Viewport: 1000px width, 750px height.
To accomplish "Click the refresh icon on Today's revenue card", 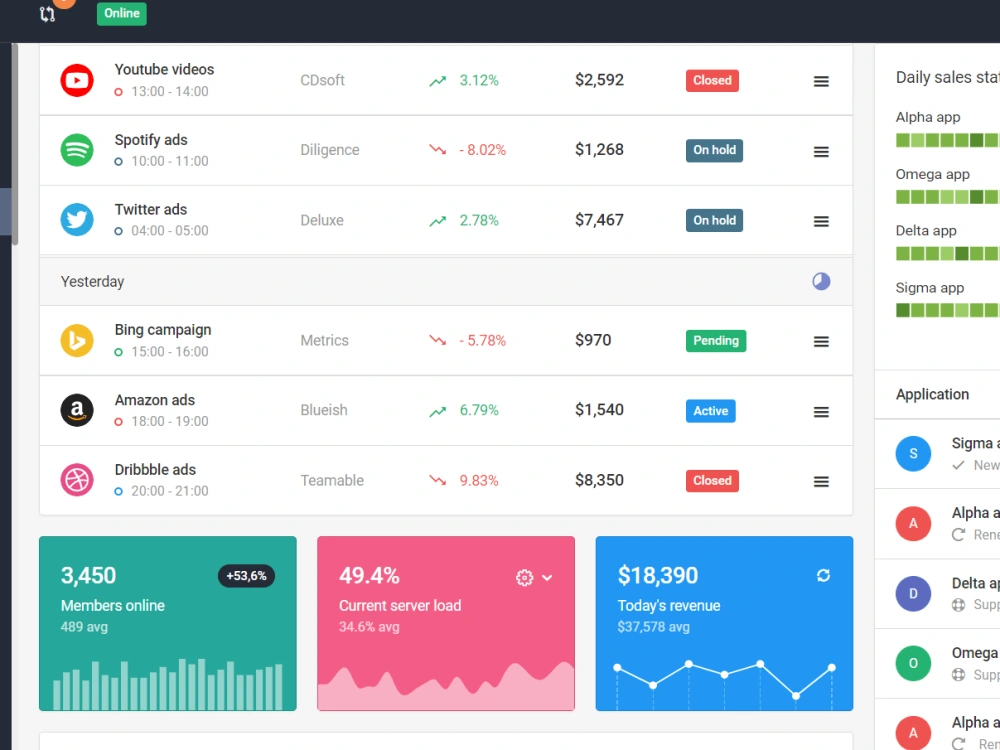I will 823,575.
